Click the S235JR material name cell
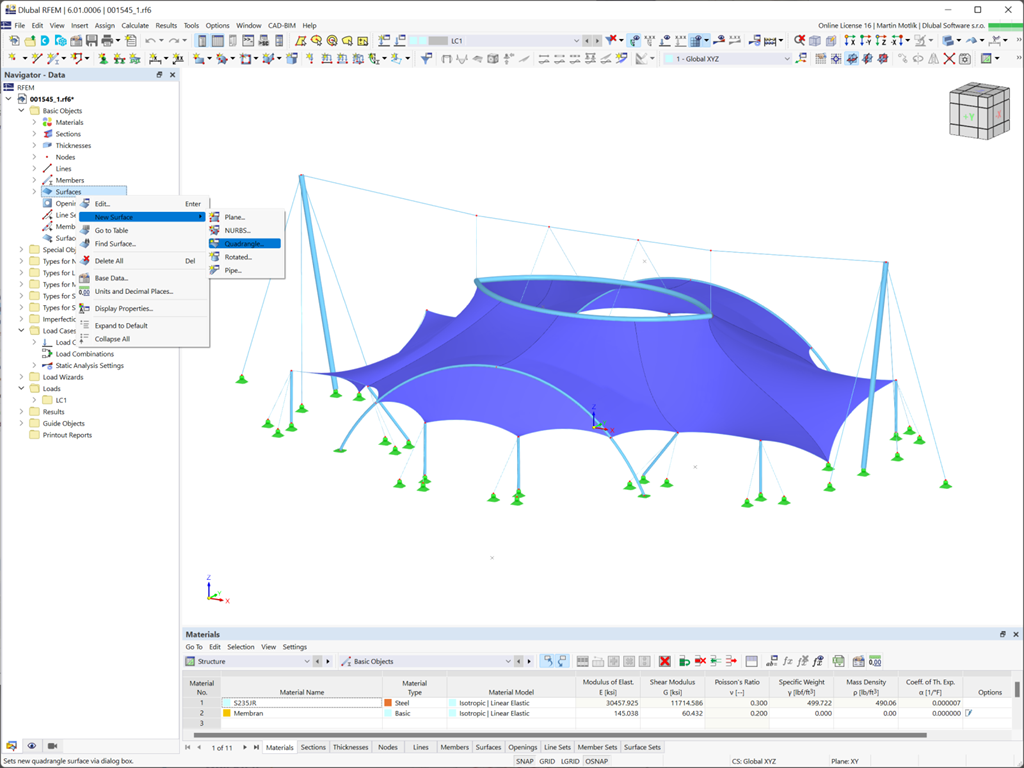 (x=302, y=703)
